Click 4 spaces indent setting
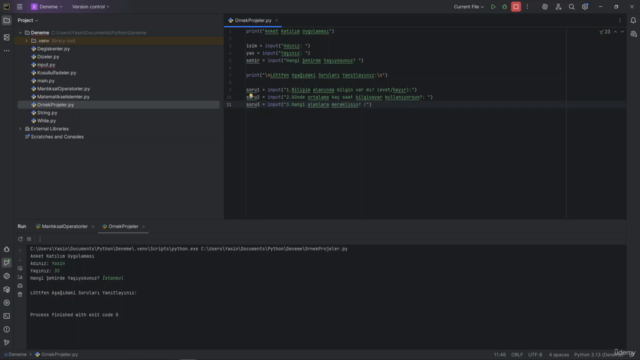 click(559, 355)
